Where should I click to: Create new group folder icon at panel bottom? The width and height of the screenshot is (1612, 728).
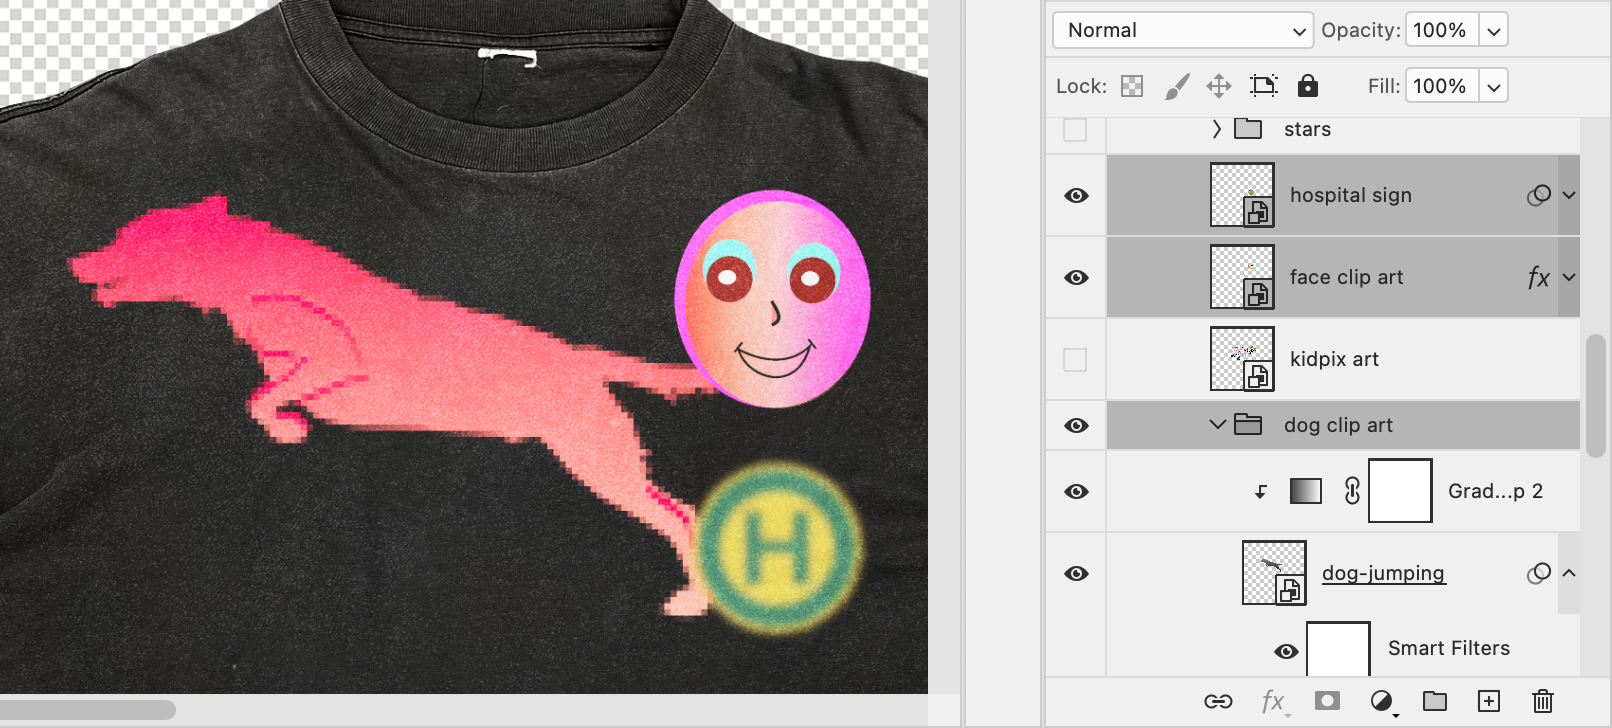click(1435, 700)
